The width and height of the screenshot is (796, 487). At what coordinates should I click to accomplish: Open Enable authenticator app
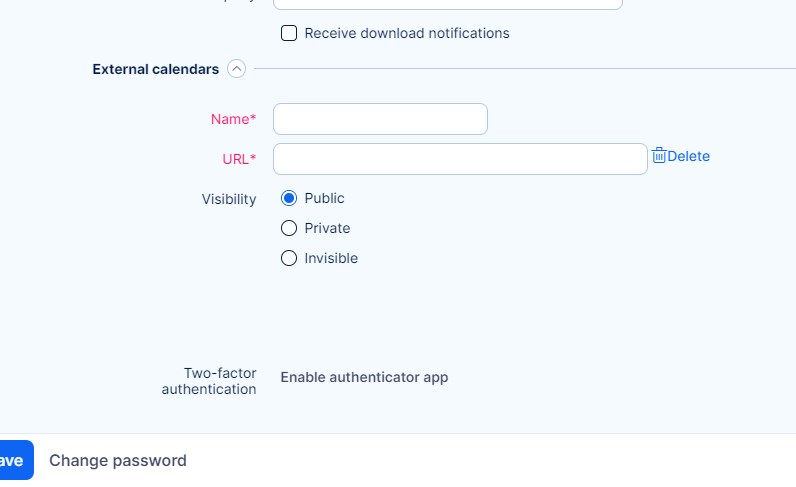[364, 377]
